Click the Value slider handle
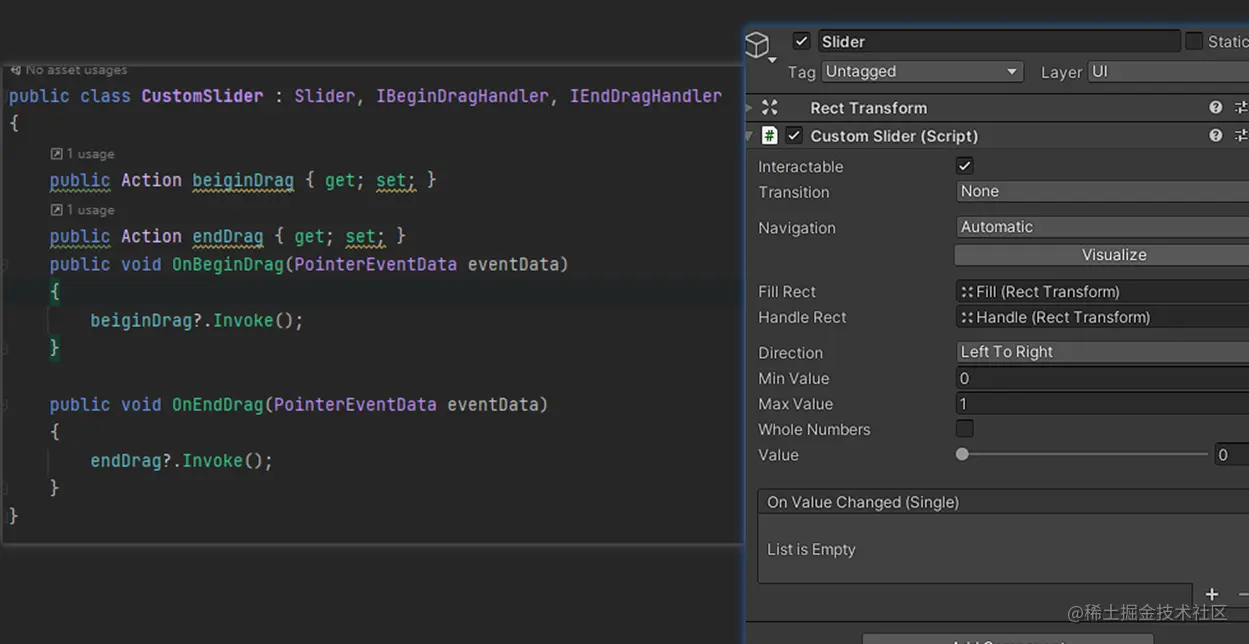This screenshot has height=644, width=1249. click(x=962, y=455)
